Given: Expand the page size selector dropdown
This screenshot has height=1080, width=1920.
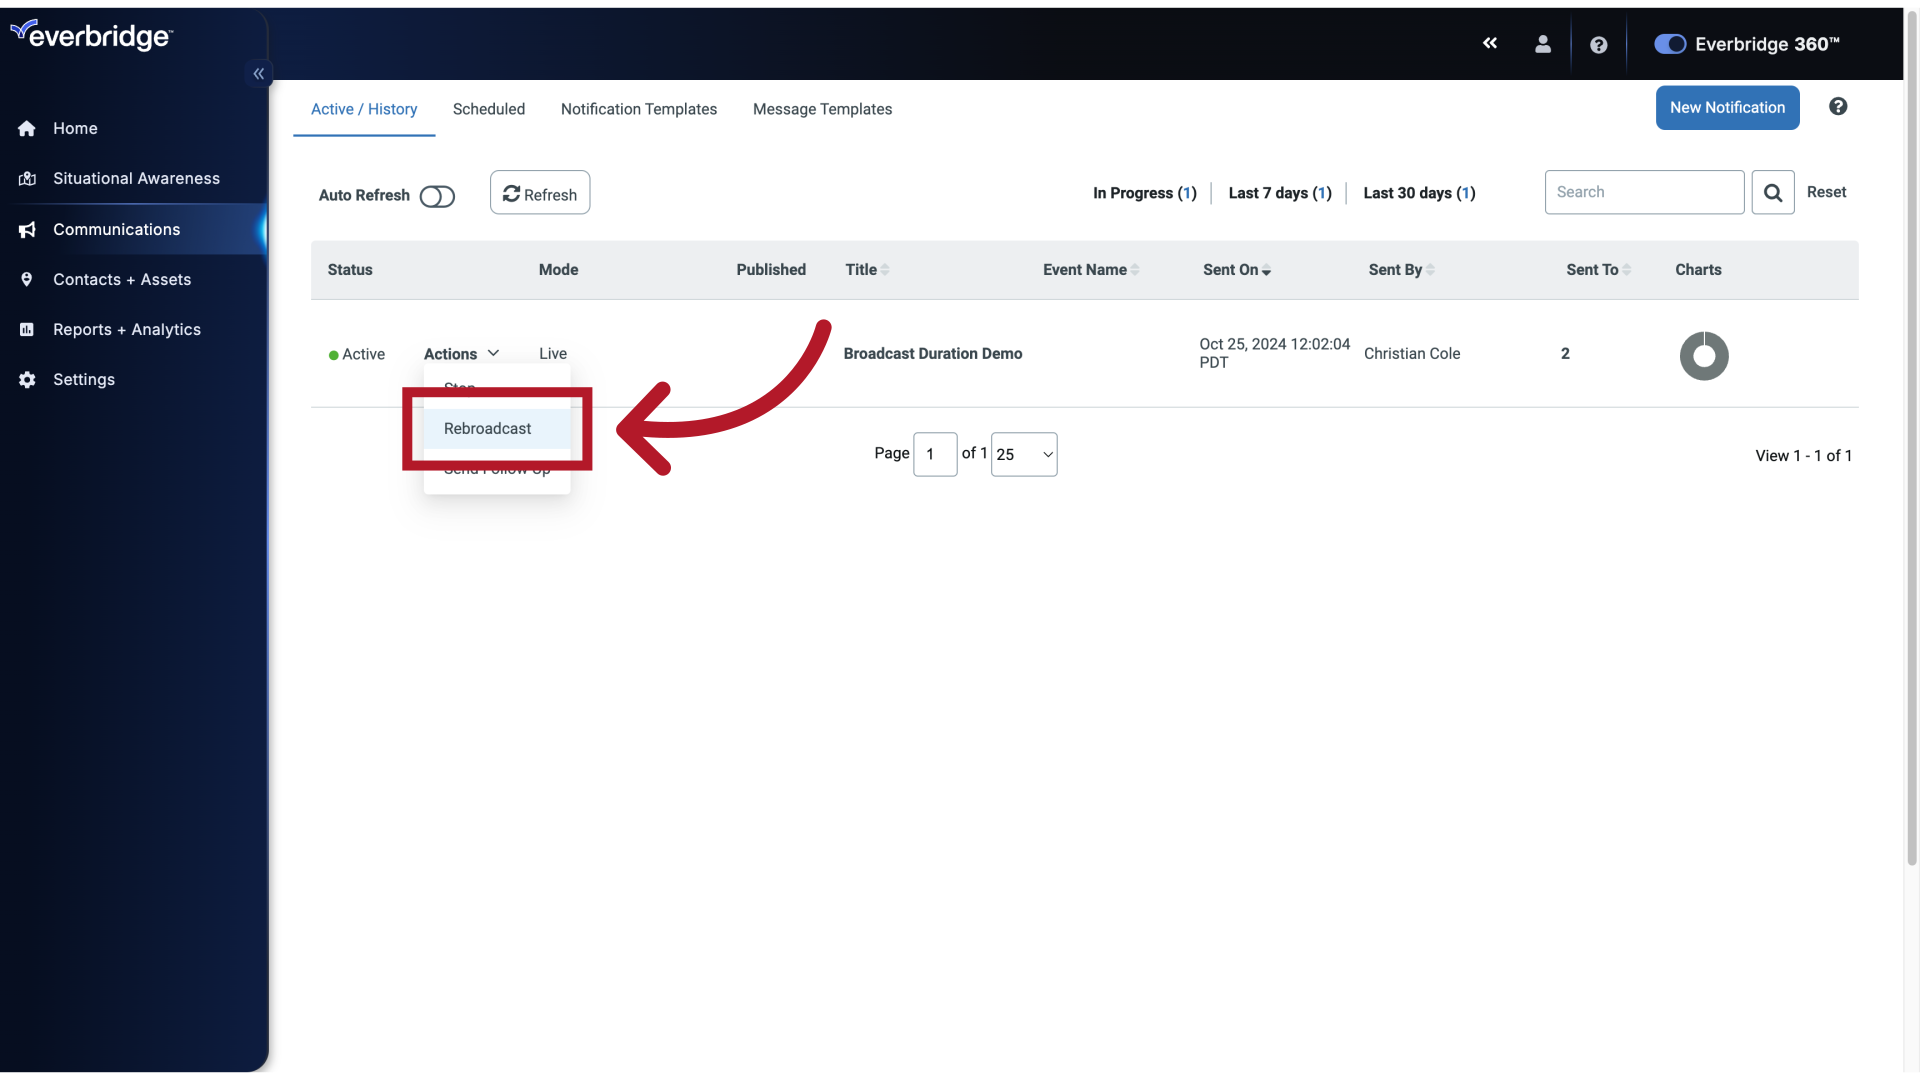Looking at the screenshot, I should tap(1023, 454).
